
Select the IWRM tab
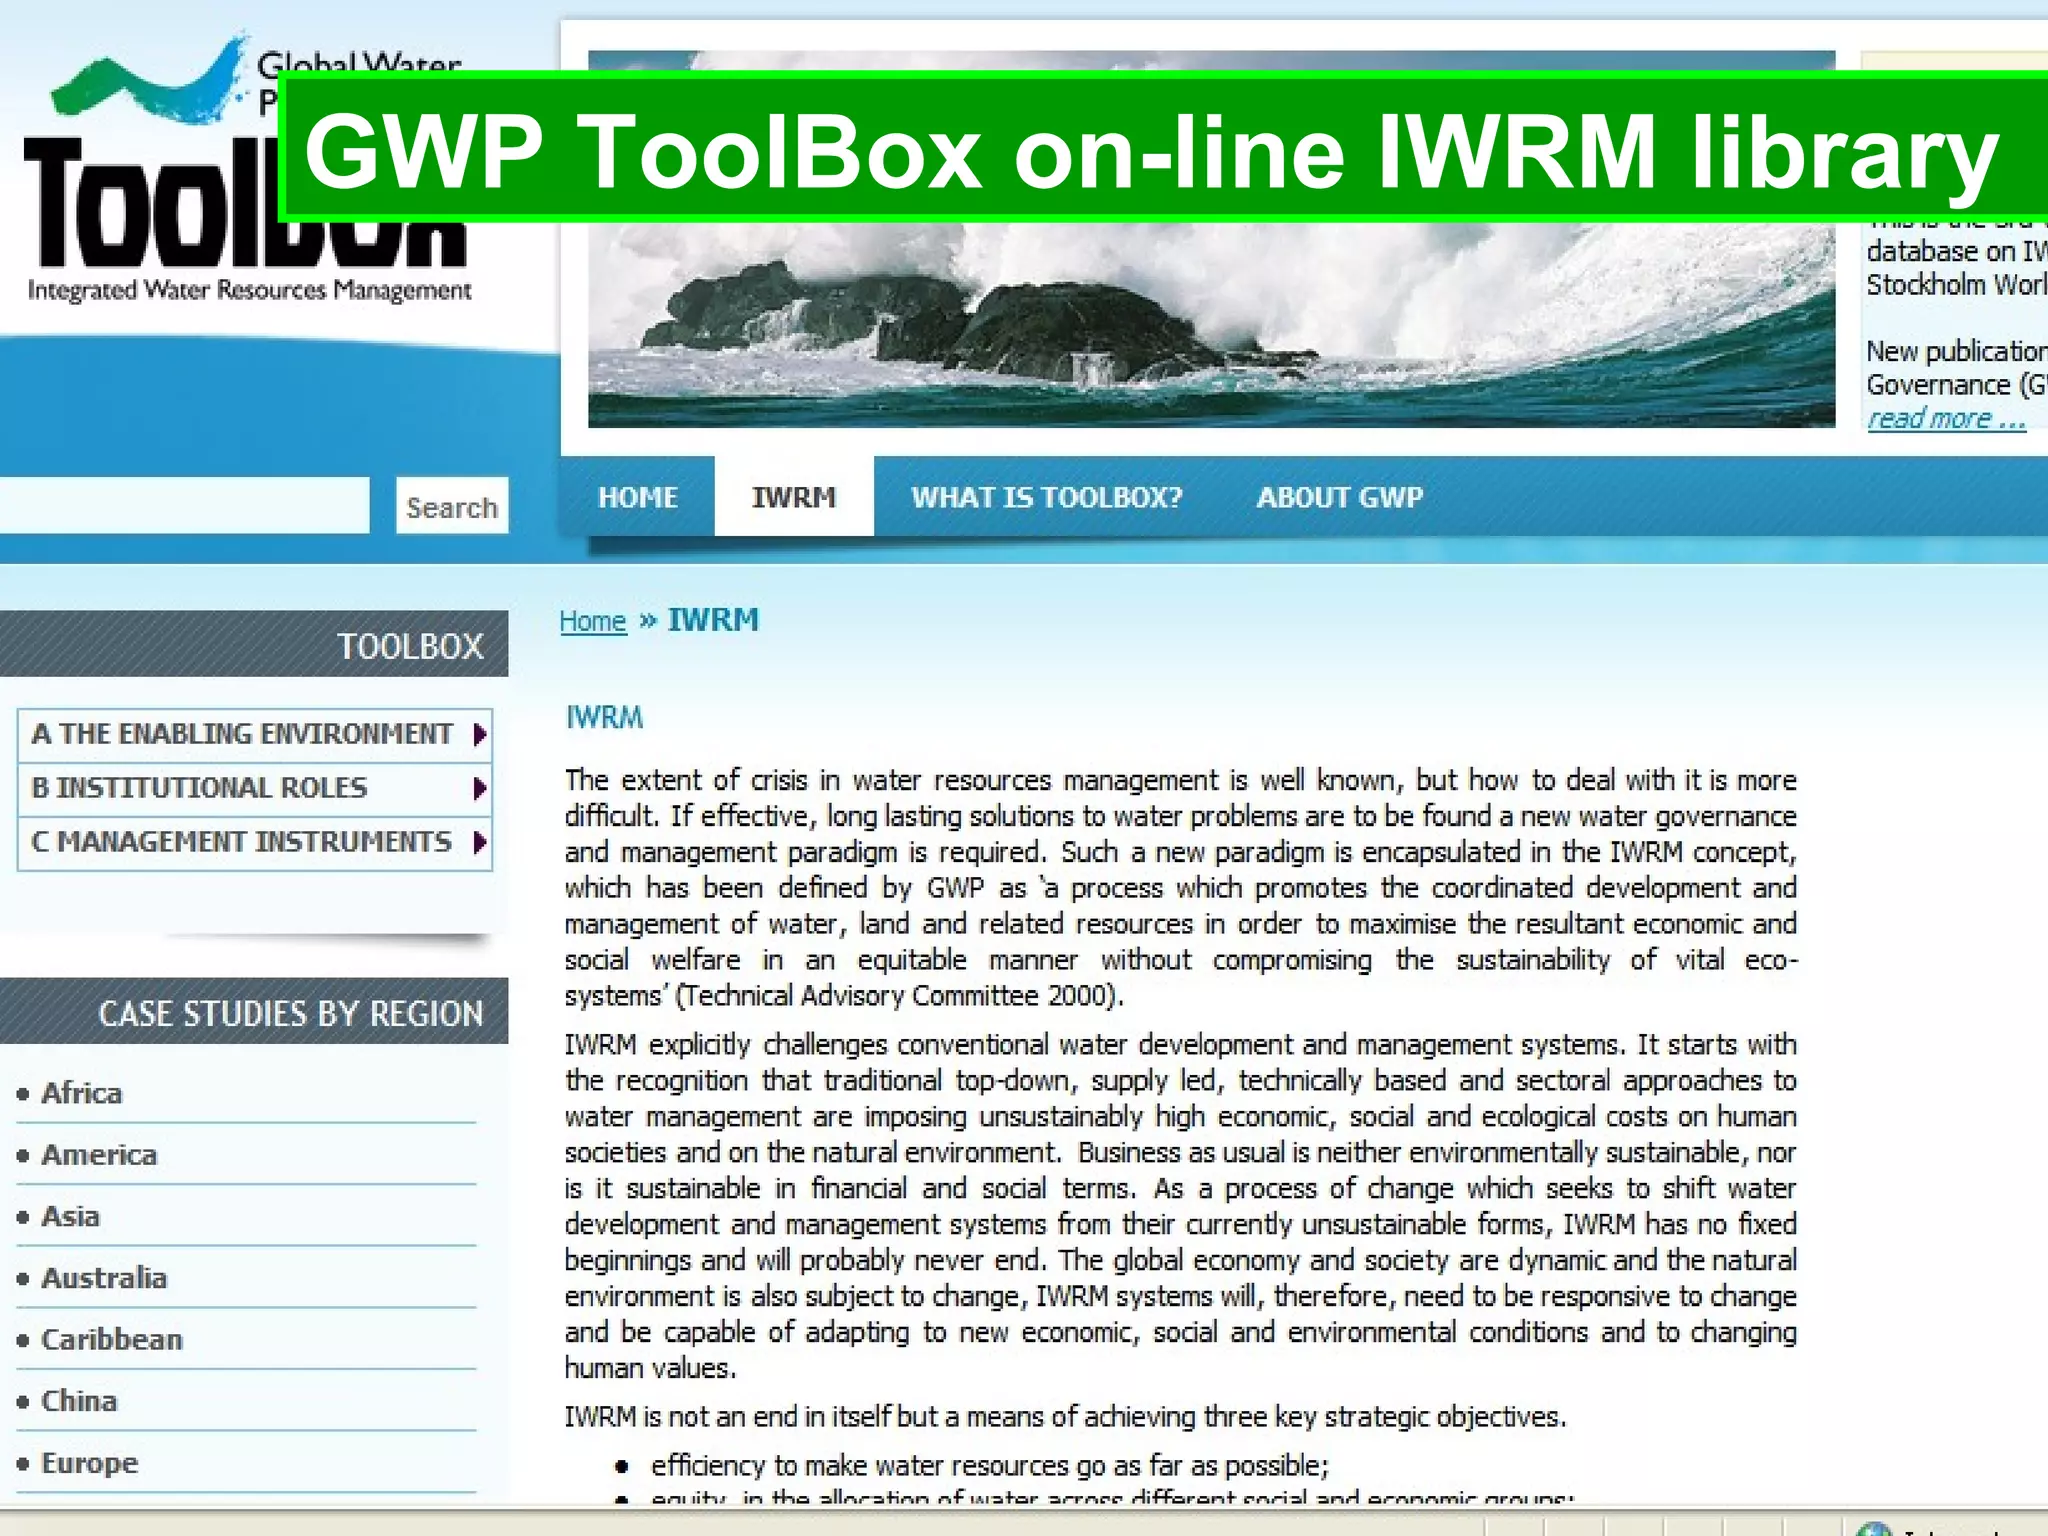click(794, 497)
